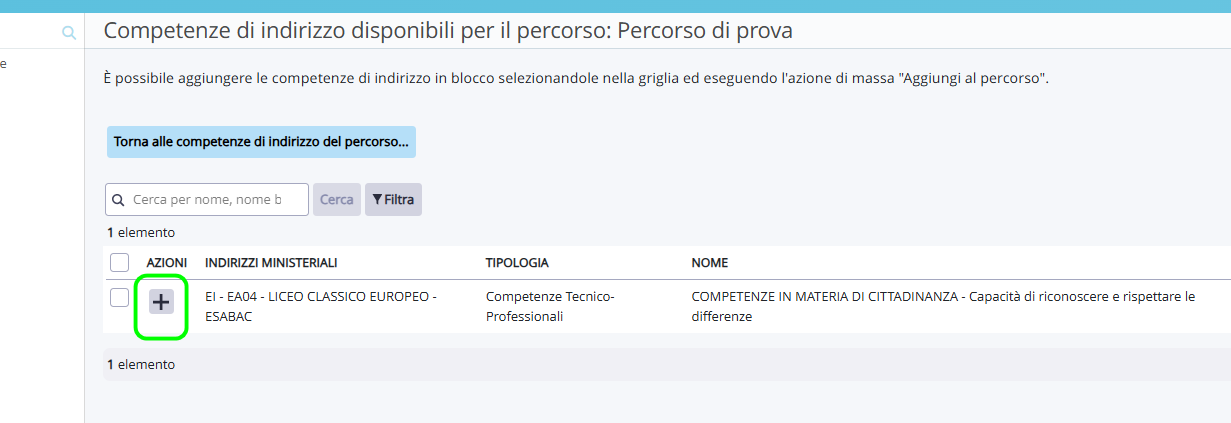
Task: Click the plus icon to add competenza
Action: coord(161,301)
